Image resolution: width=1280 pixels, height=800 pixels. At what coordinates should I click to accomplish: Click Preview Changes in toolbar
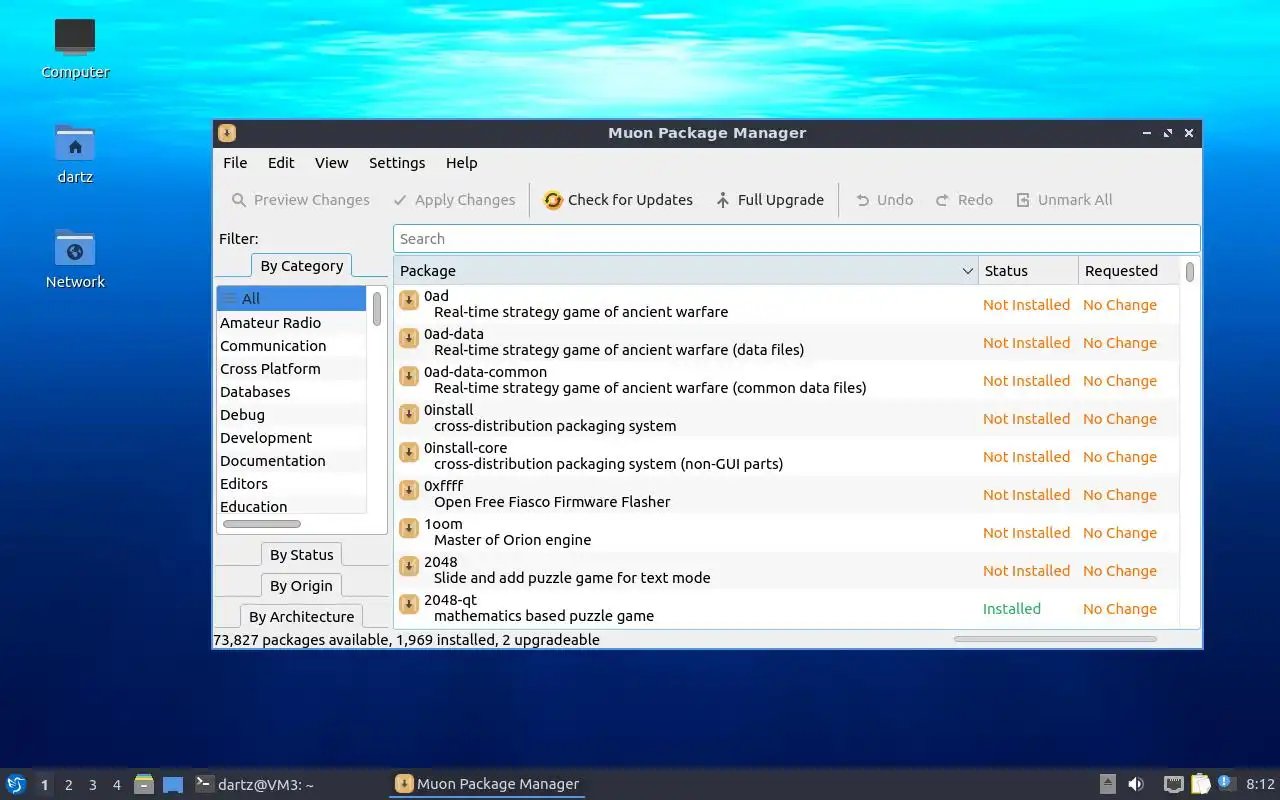300,200
